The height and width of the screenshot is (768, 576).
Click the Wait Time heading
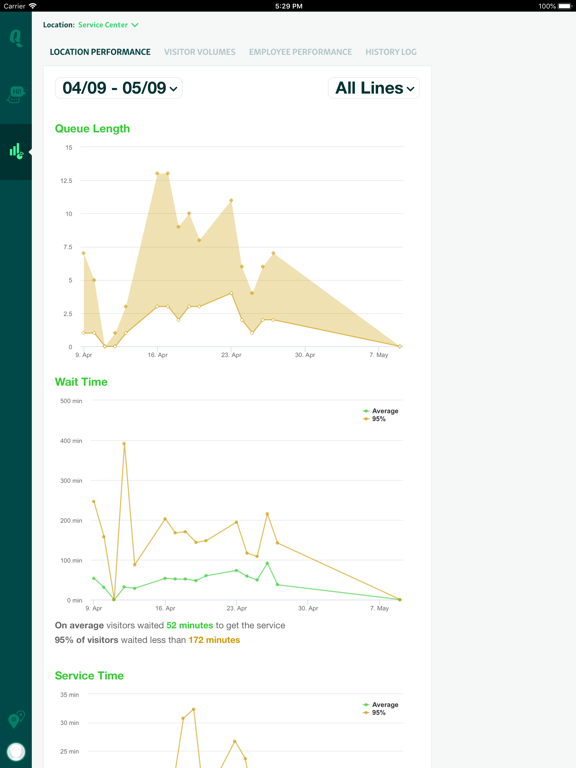pyautogui.click(x=81, y=382)
